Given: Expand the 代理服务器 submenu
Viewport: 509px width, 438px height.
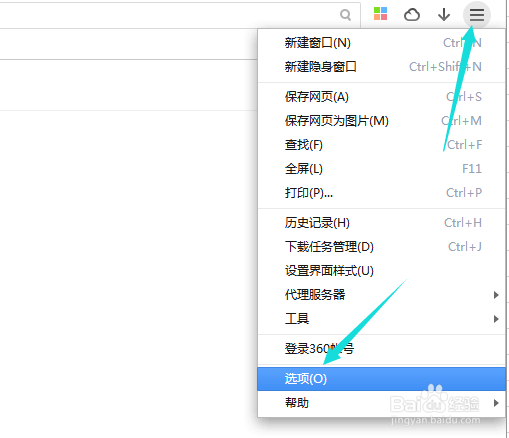Looking at the screenshot, I should 382,295.
